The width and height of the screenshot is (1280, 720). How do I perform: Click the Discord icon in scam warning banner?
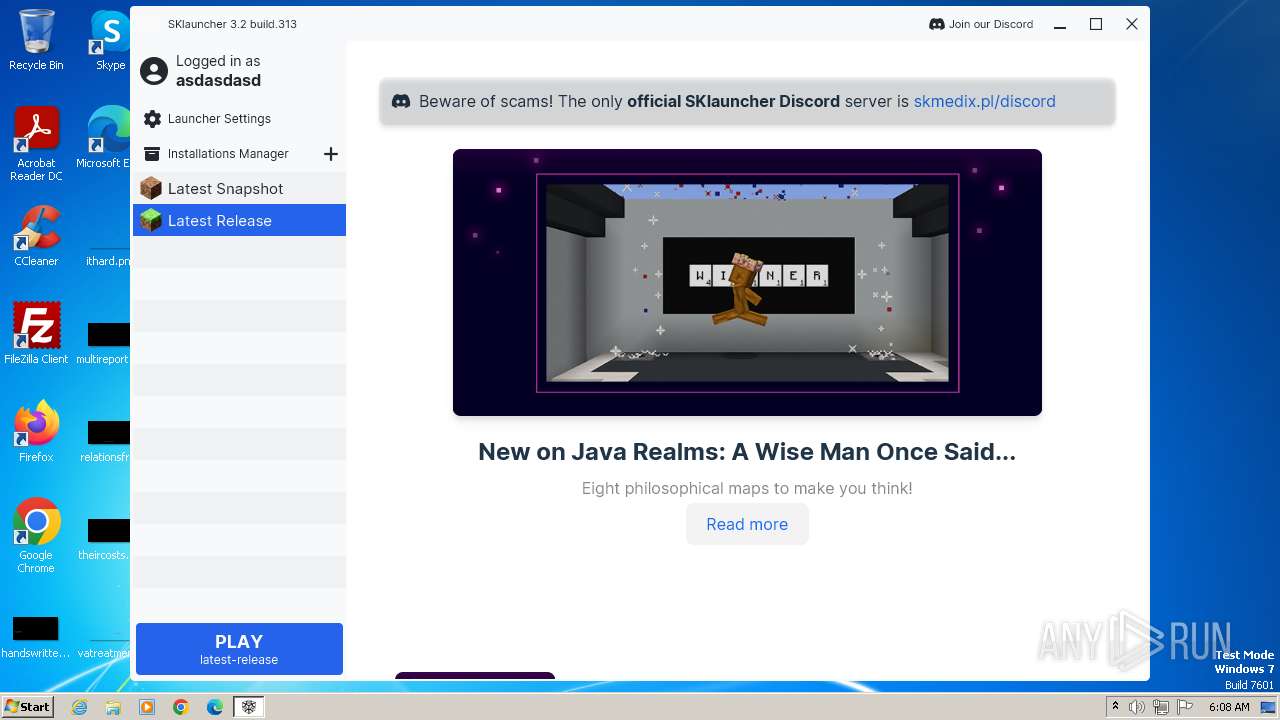tap(400, 101)
